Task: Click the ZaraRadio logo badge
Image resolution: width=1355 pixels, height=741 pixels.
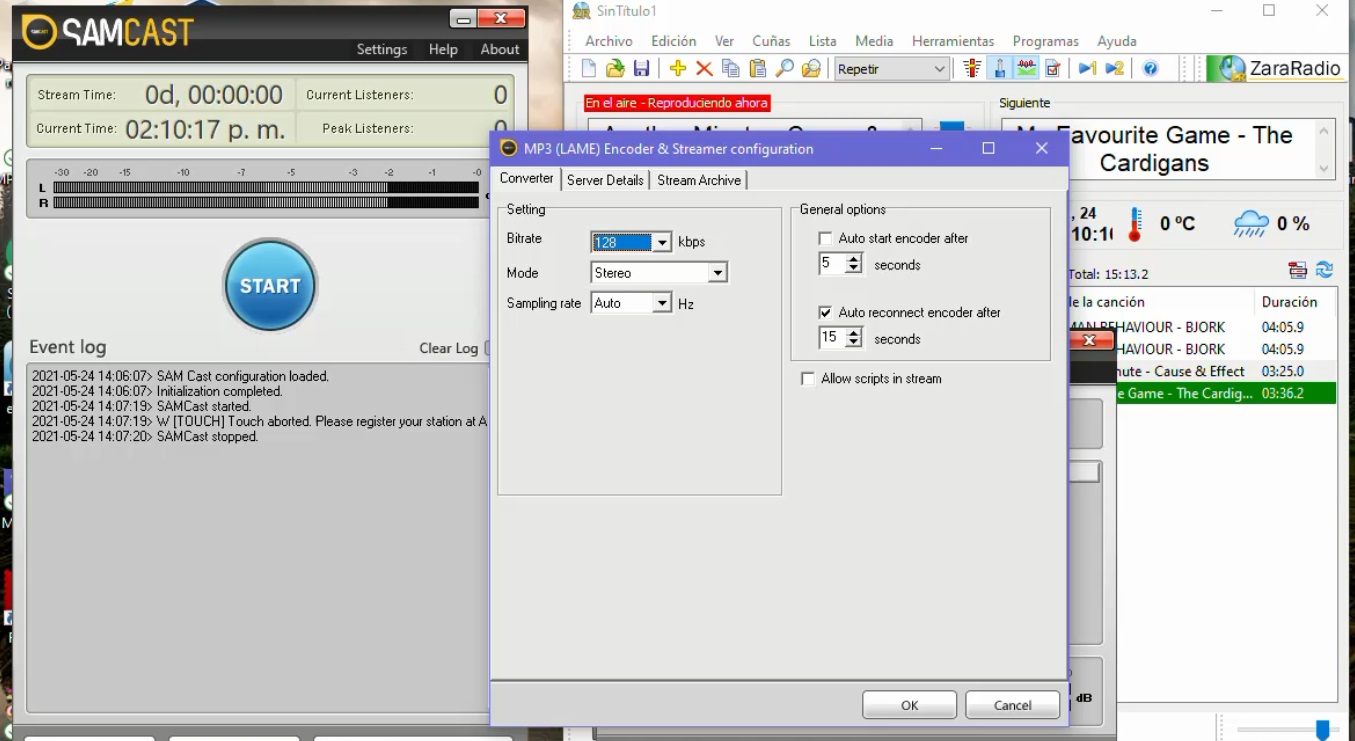Action: pos(1275,68)
